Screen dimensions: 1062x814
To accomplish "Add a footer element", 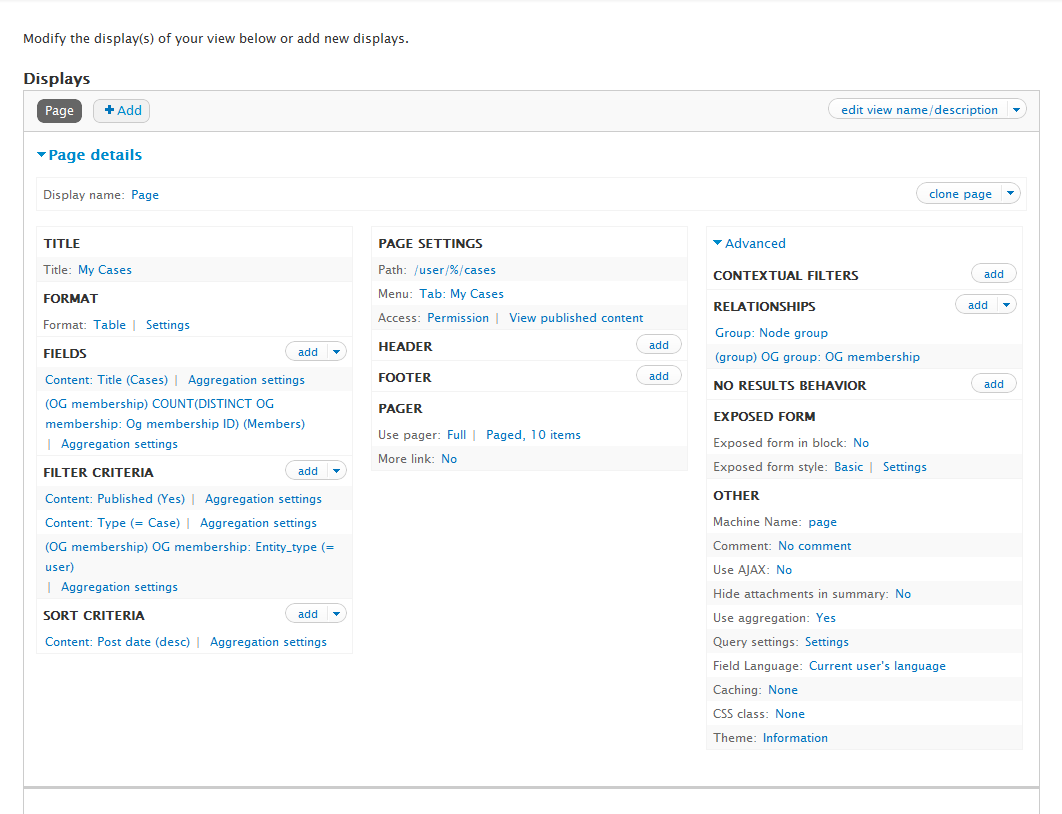I will pos(659,377).
